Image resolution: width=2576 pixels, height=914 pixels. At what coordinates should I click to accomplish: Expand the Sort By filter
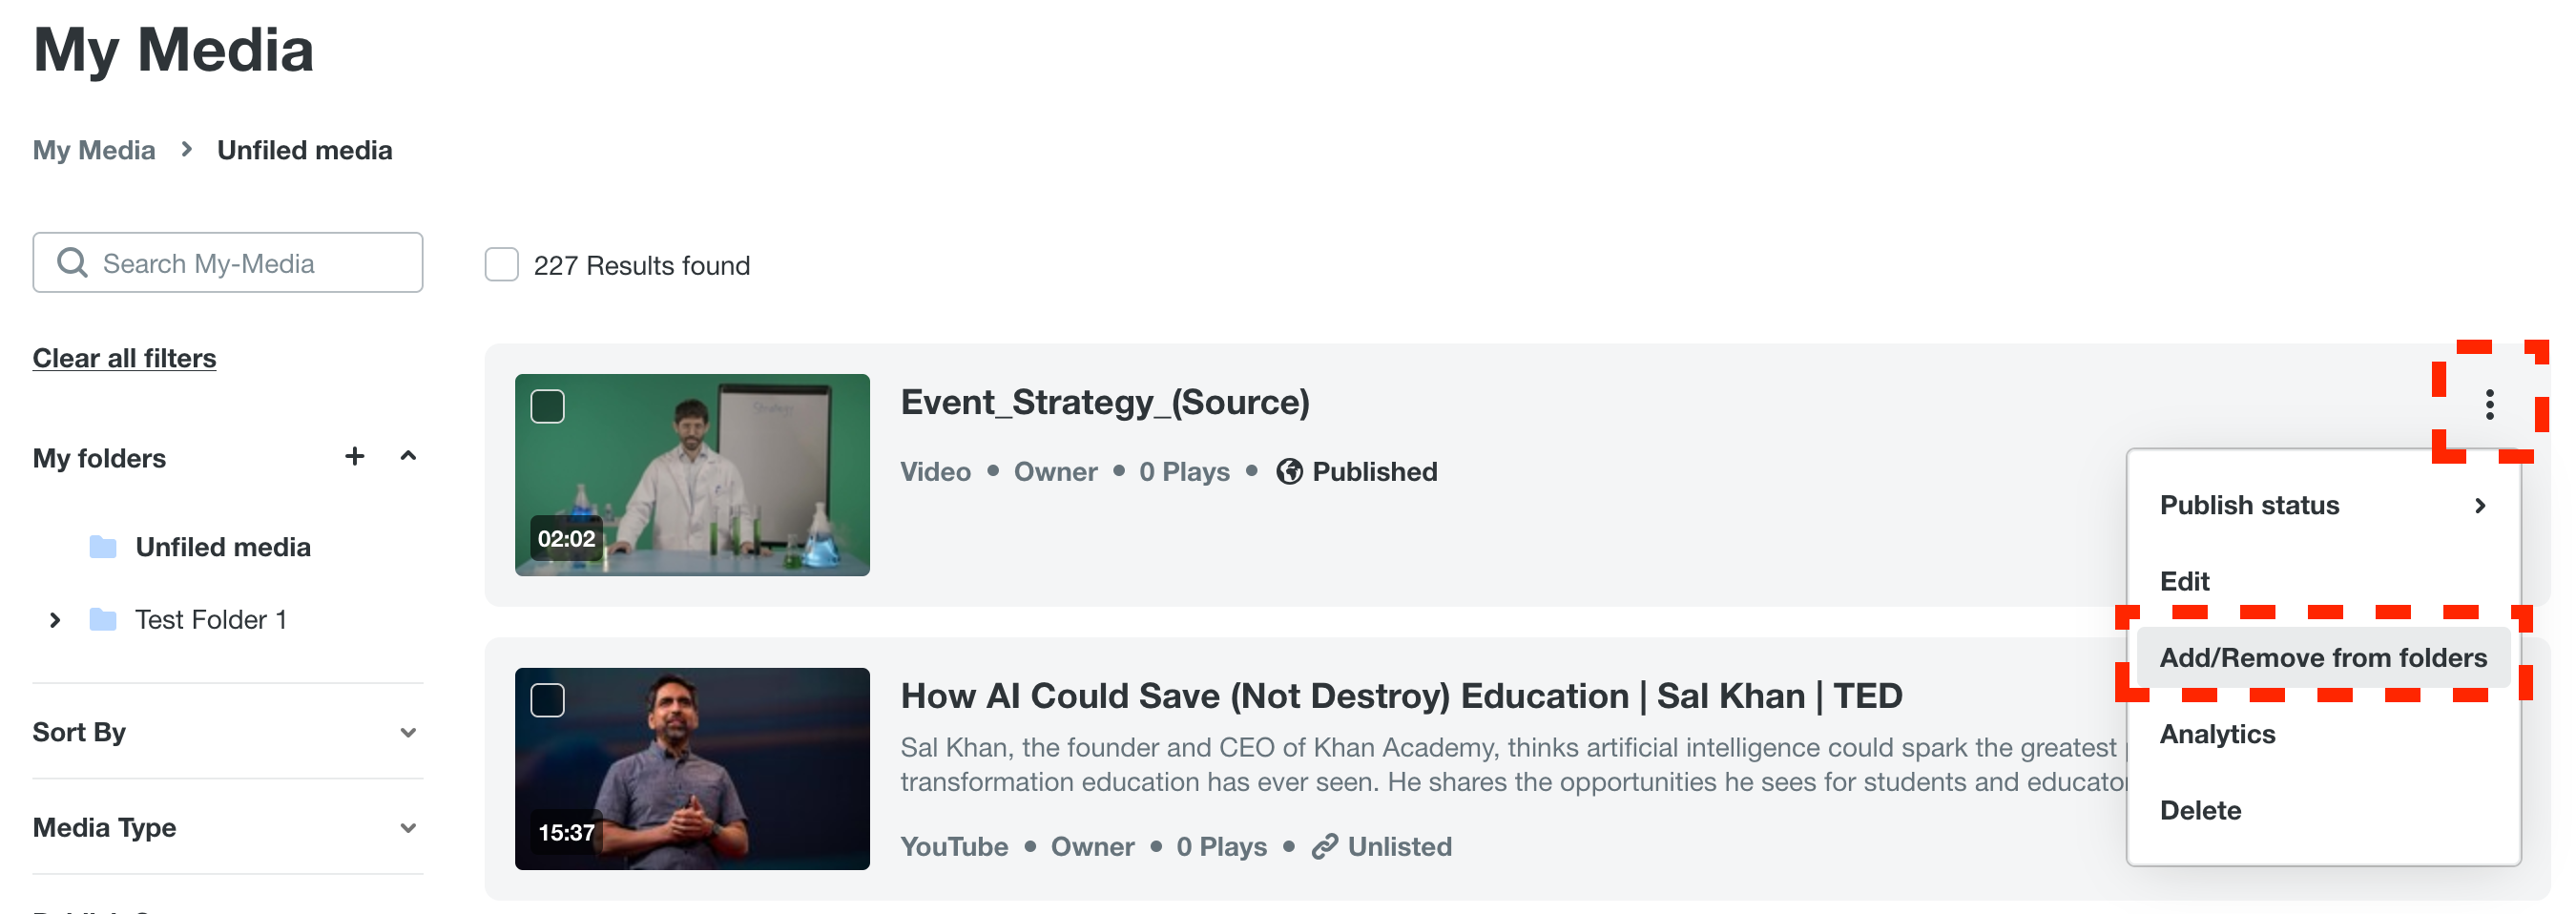[x=407, y=733]
